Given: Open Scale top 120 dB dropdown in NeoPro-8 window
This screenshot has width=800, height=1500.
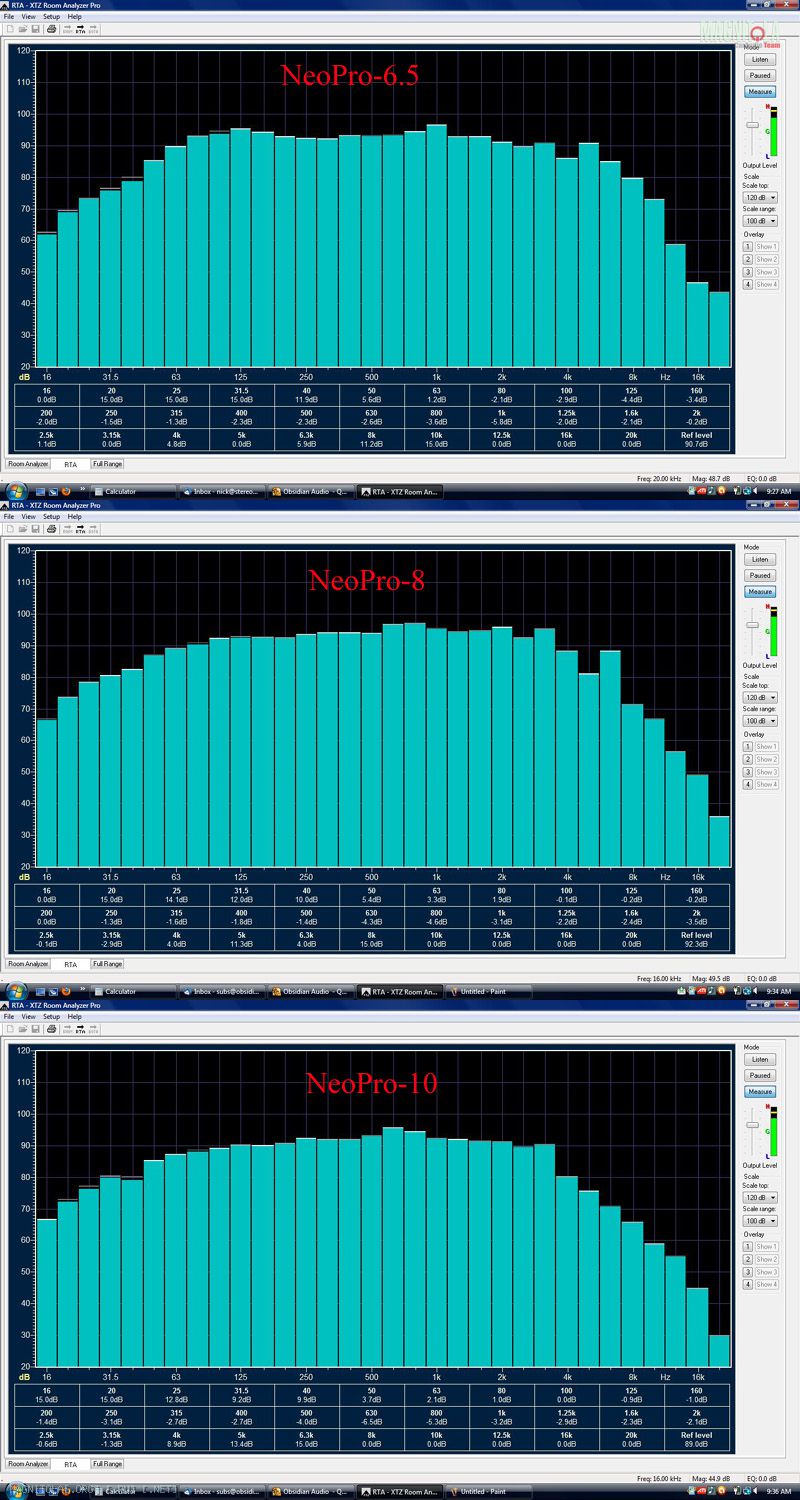Looking at the screenshot, I should tap(759, 698).
